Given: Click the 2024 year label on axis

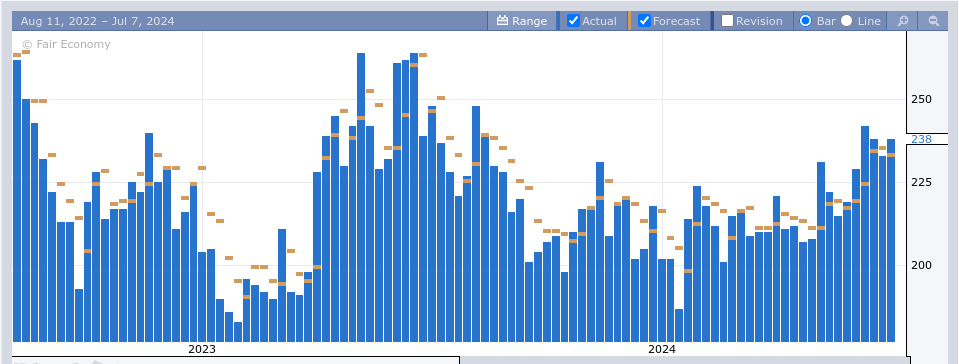Looking at the screenshot, I should pyautogui.click(x=662, y=349).
